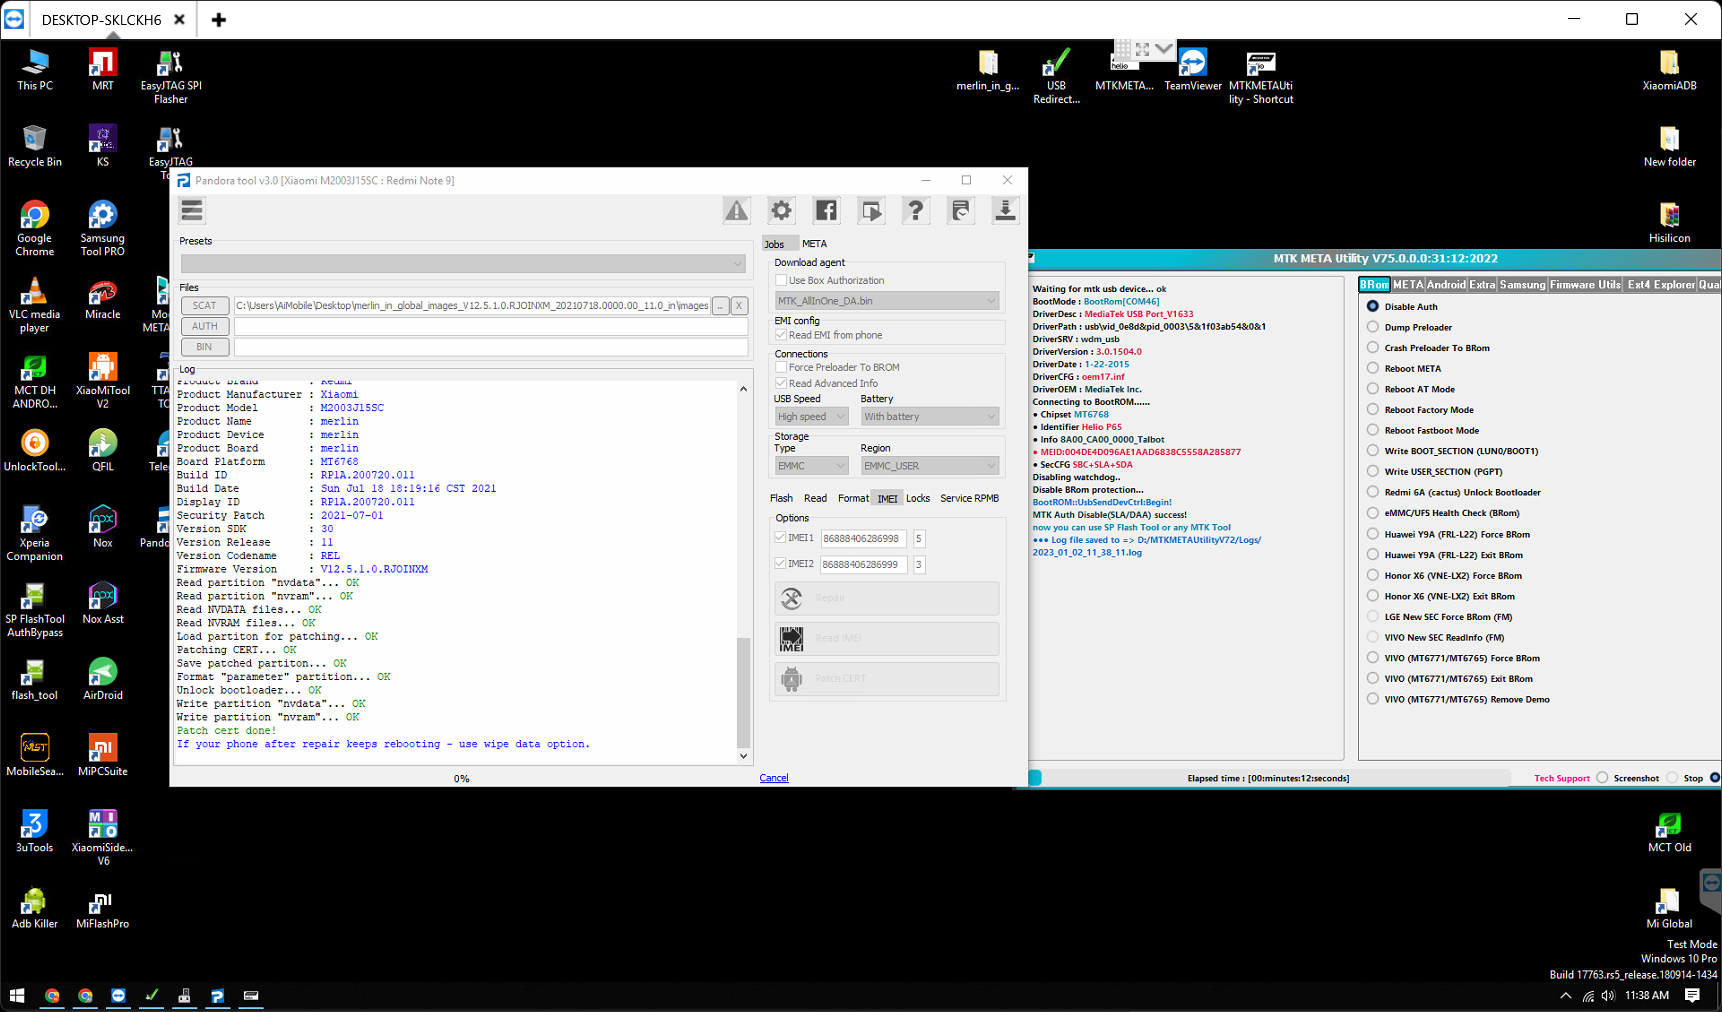Click the video tutorial toolbar icon
This screenshot has width=1722, height=1012.
871,210
